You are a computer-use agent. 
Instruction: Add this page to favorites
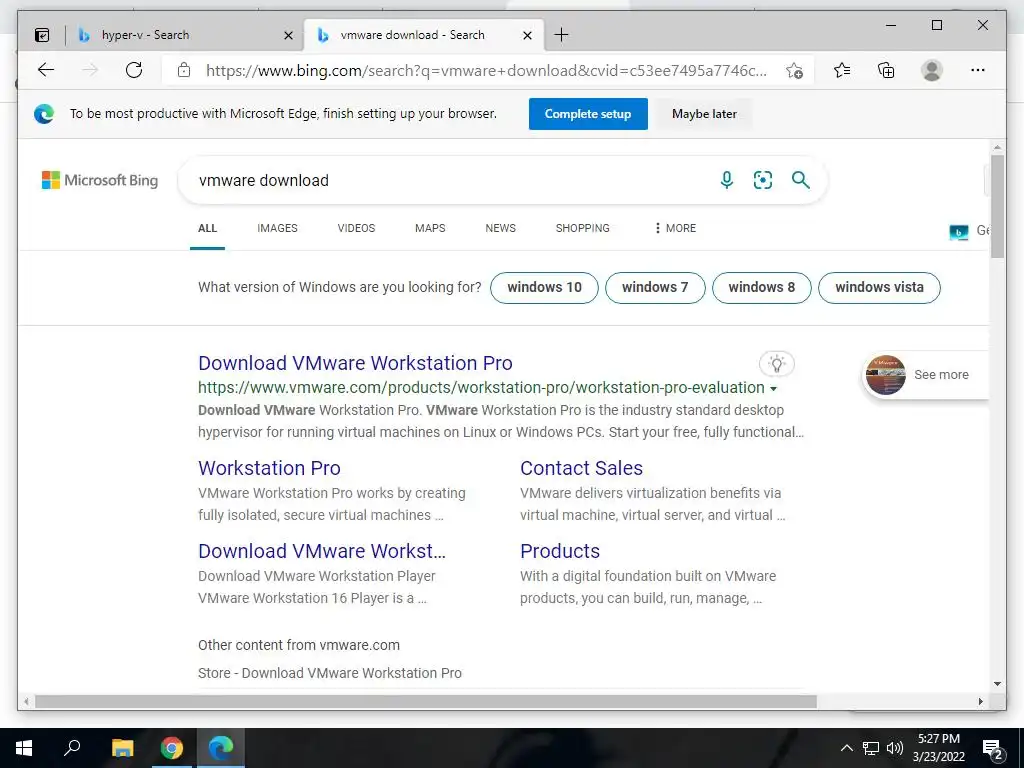(x=794, y=71)
